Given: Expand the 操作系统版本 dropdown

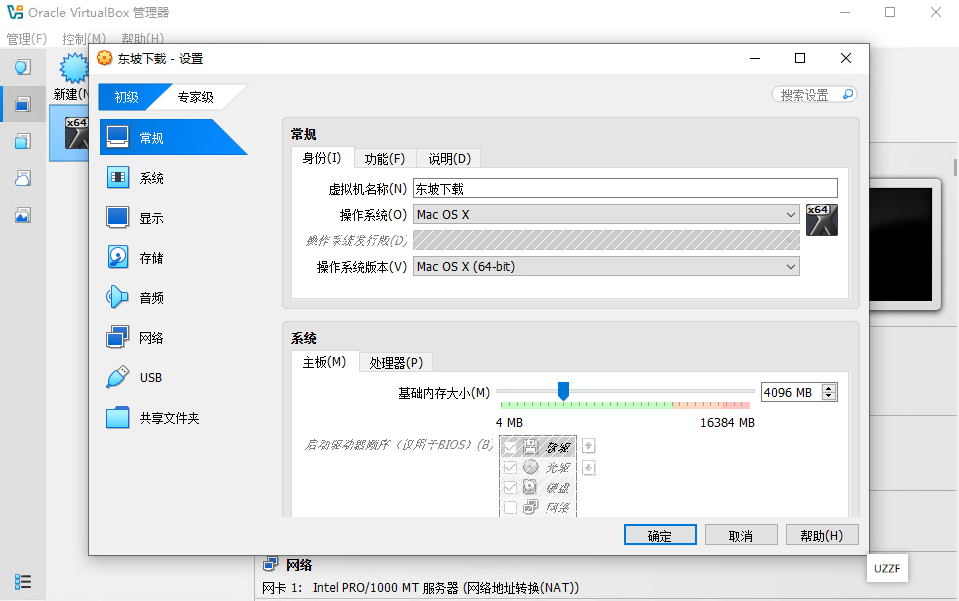Looking at the screenshot, I should pos(793,266).
